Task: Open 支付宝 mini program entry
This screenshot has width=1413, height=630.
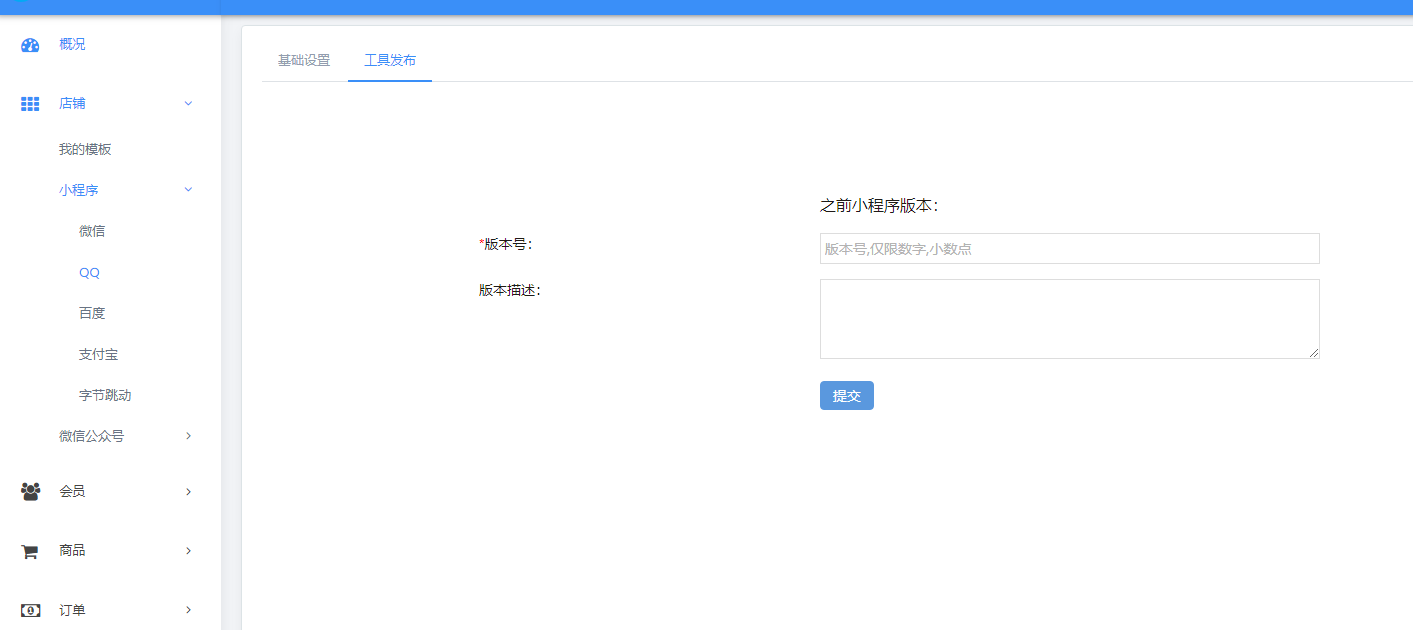Action: click(x=99, y=354)
